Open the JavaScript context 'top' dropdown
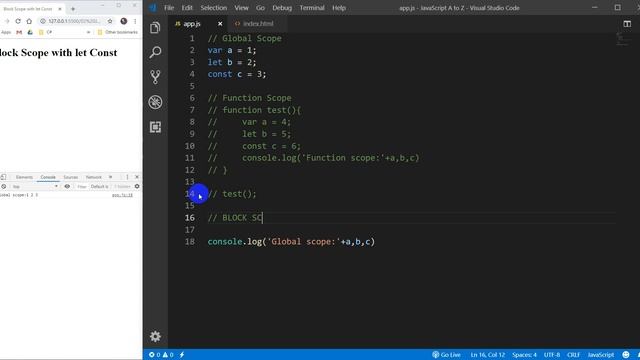 click(x=35, y=187)
